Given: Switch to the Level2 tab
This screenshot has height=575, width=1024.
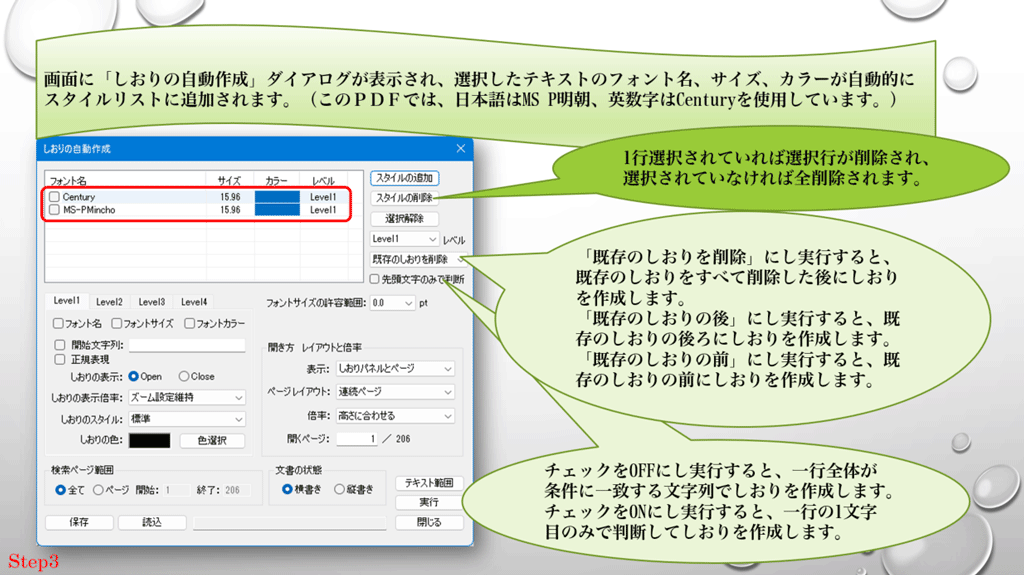Looking at the screenshot, I should pyautogui.click(x=109, y=301).
